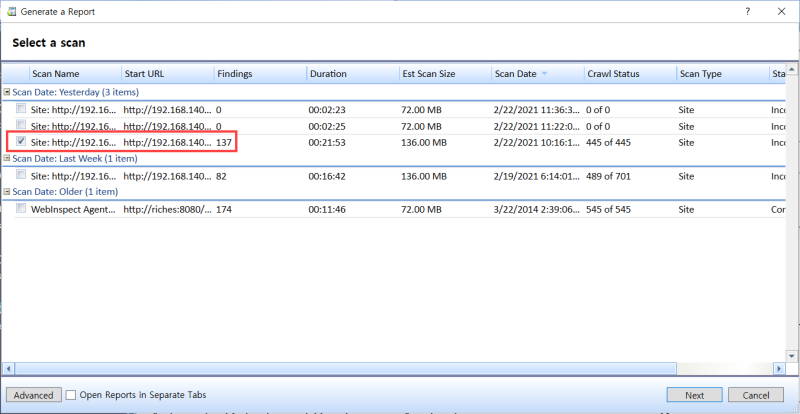Uncheck the scan with 137 findings
This screenshot has height=414, width=800.
click(x=21, y=142)
